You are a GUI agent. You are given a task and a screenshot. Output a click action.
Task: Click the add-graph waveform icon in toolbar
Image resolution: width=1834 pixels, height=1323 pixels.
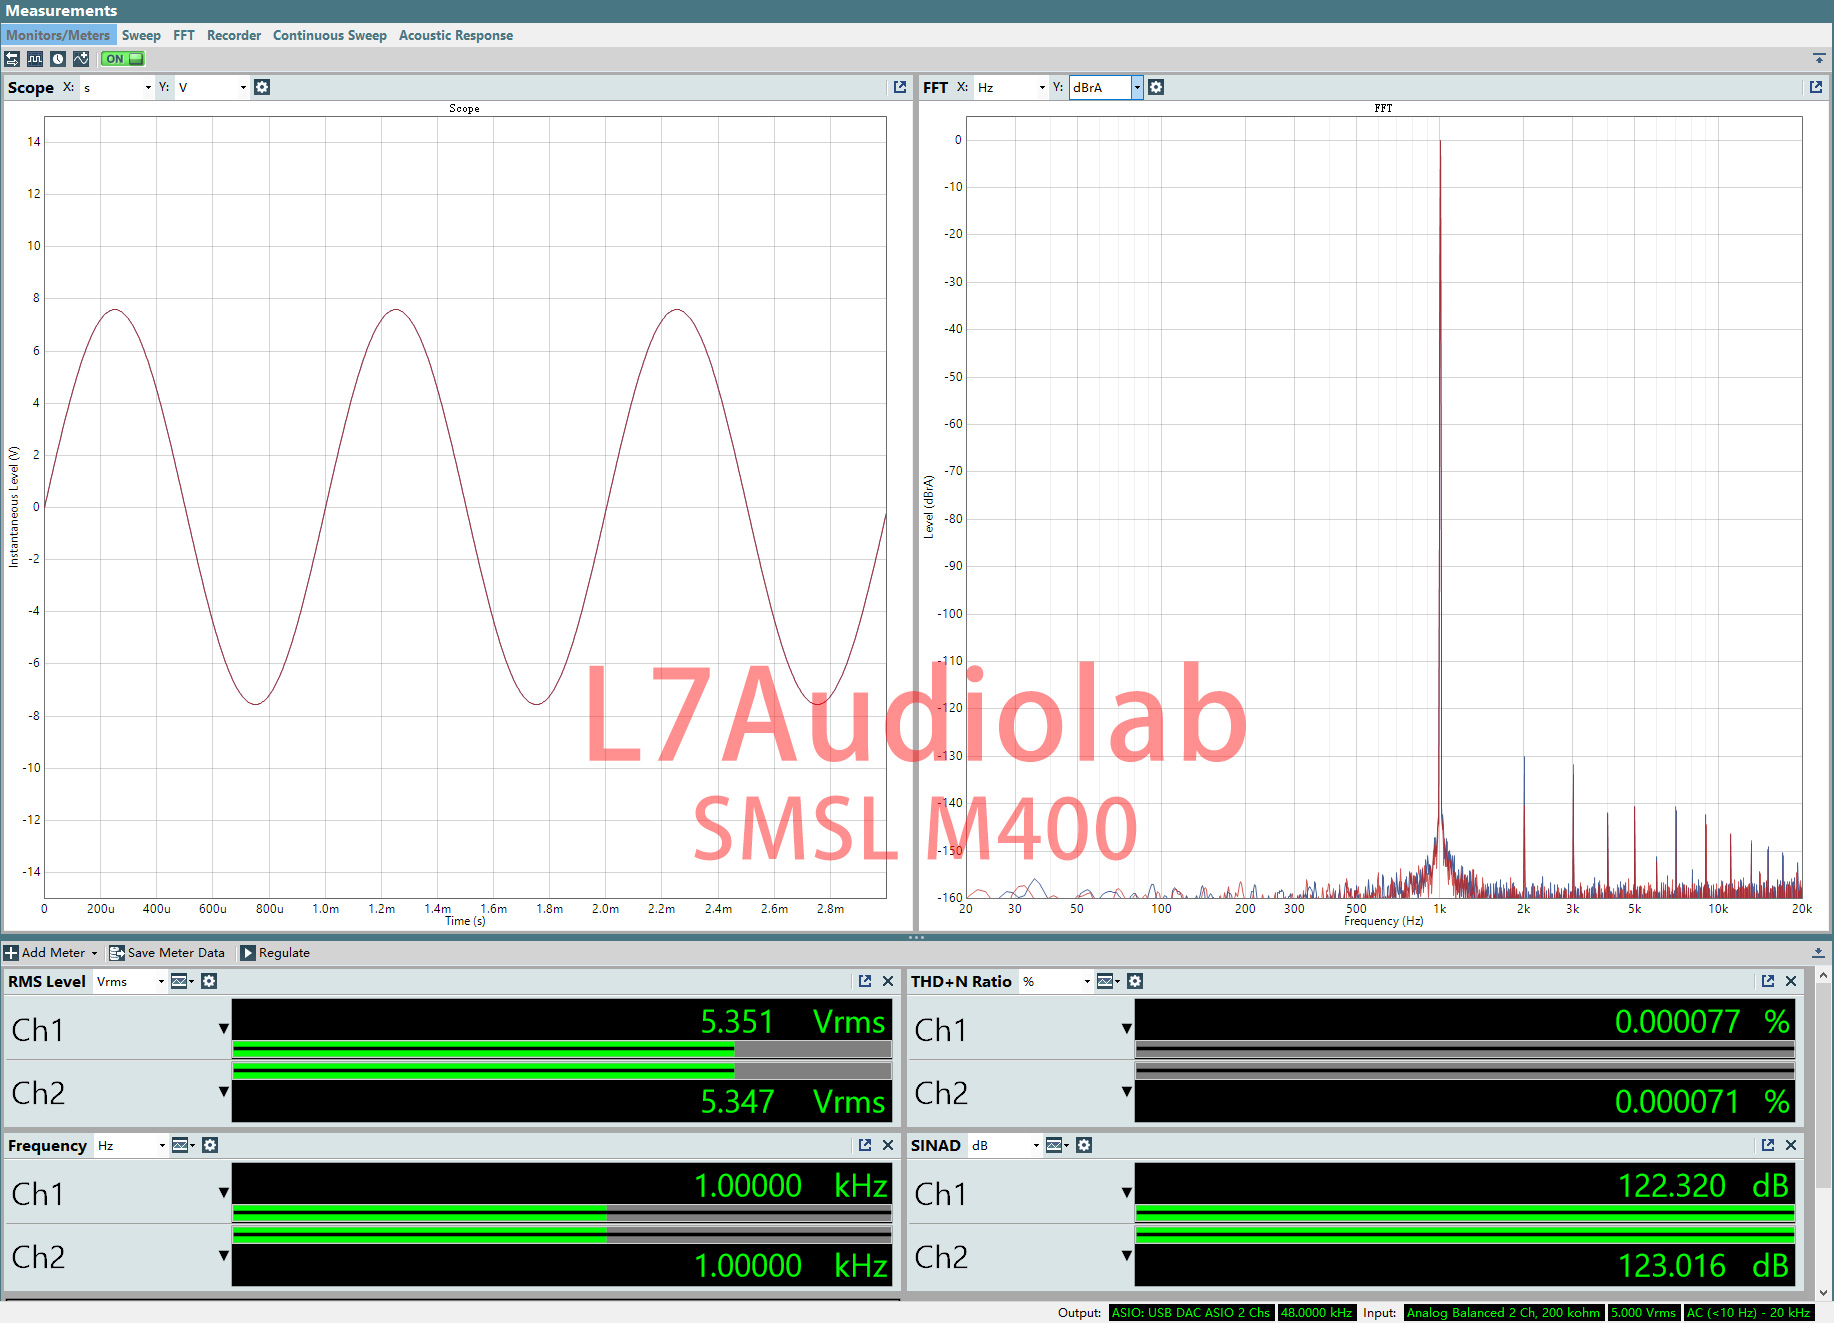coord(81,59)
